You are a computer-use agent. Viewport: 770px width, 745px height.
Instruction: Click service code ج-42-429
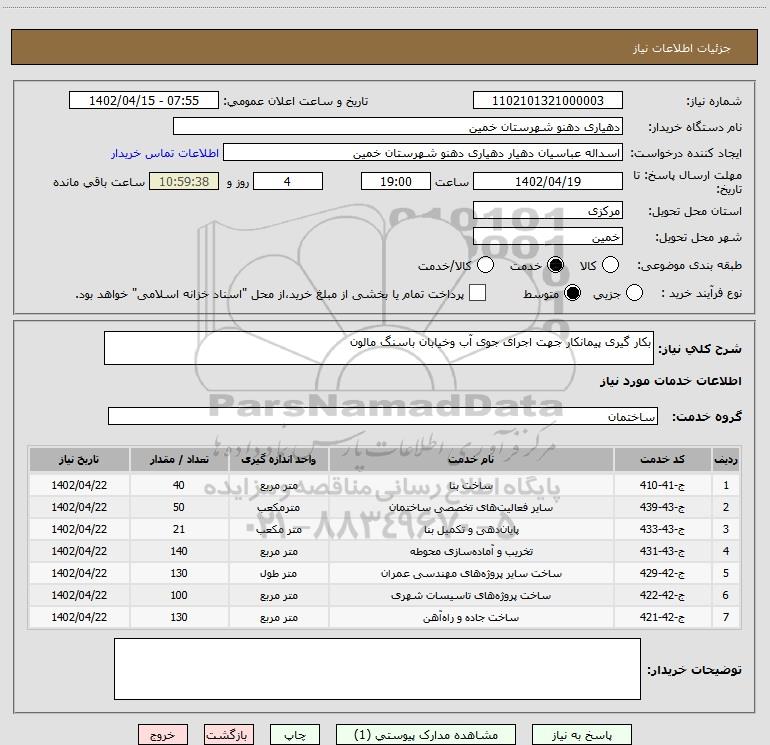(x=662, y=573)
